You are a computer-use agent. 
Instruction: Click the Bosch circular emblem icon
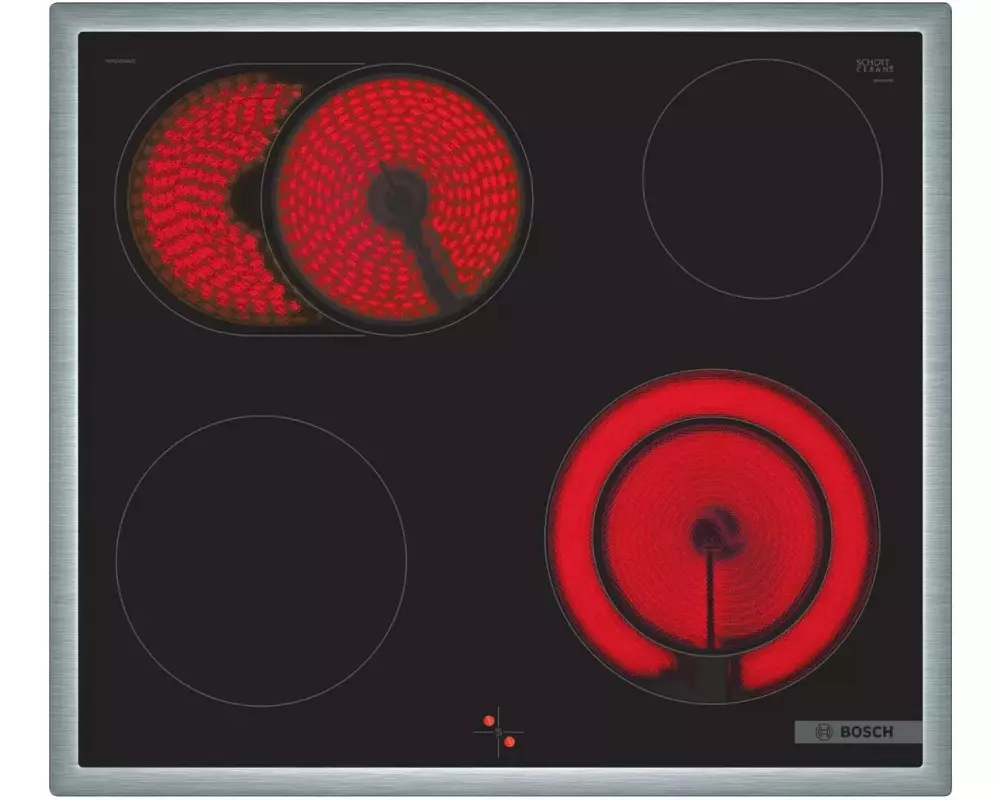[824, 732]
